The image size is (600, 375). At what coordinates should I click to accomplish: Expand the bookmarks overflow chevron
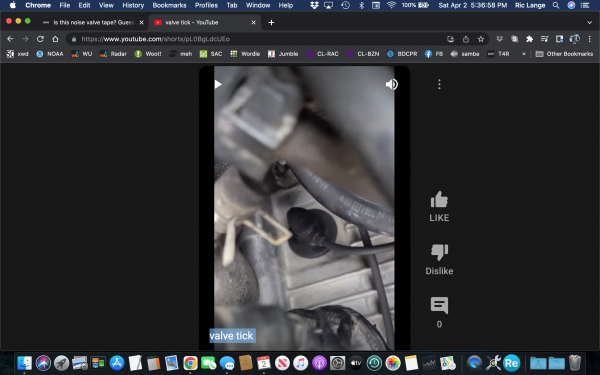pos(523,54)
